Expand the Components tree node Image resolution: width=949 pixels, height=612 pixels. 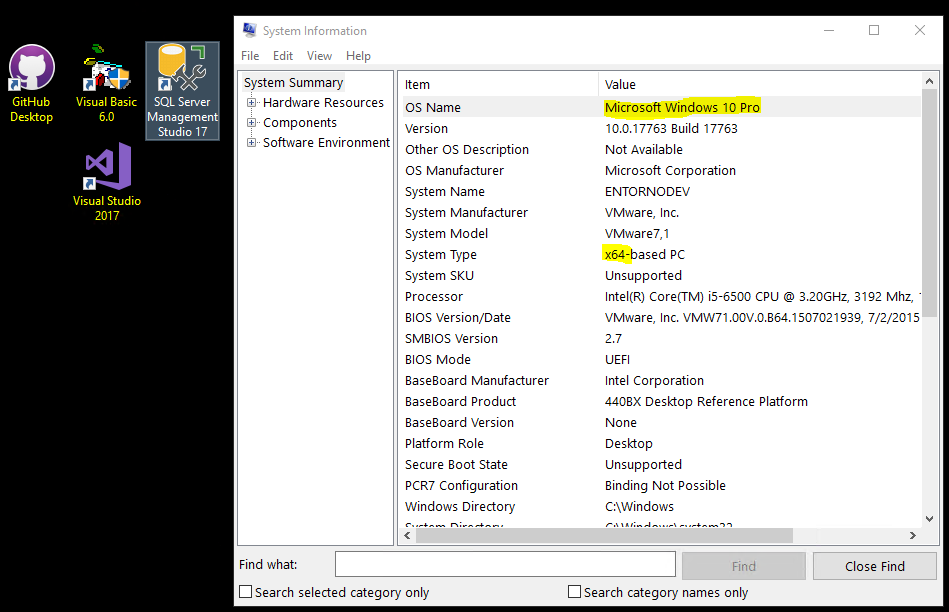pyautogui.click(x=251, y=122)
